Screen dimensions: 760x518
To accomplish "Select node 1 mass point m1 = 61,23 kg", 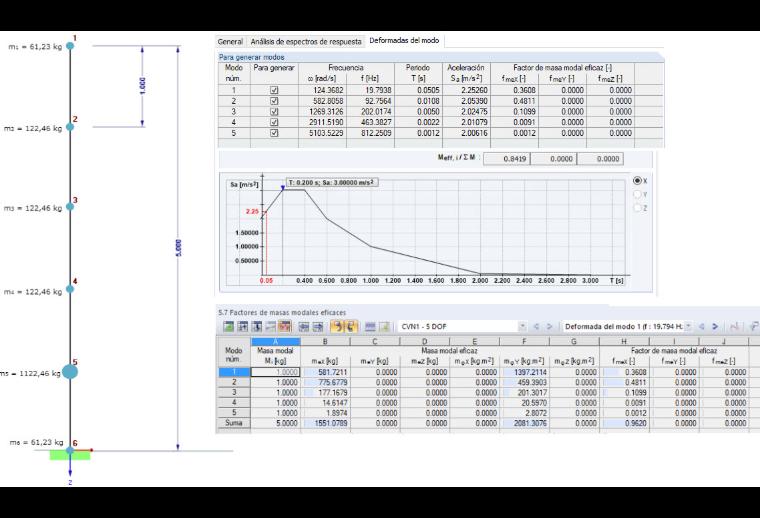I will (70, 46).
